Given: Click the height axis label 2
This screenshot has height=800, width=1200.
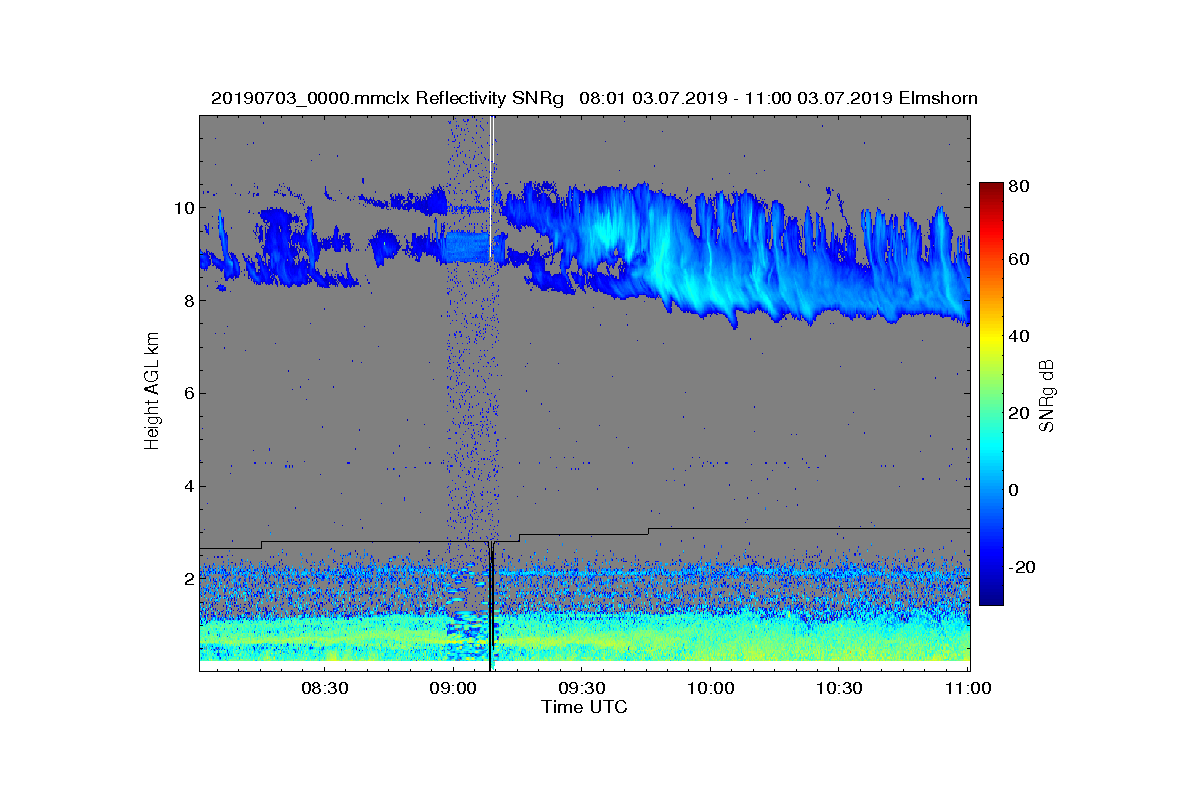Looking at the screenshot, I should [x=187, y=578].
